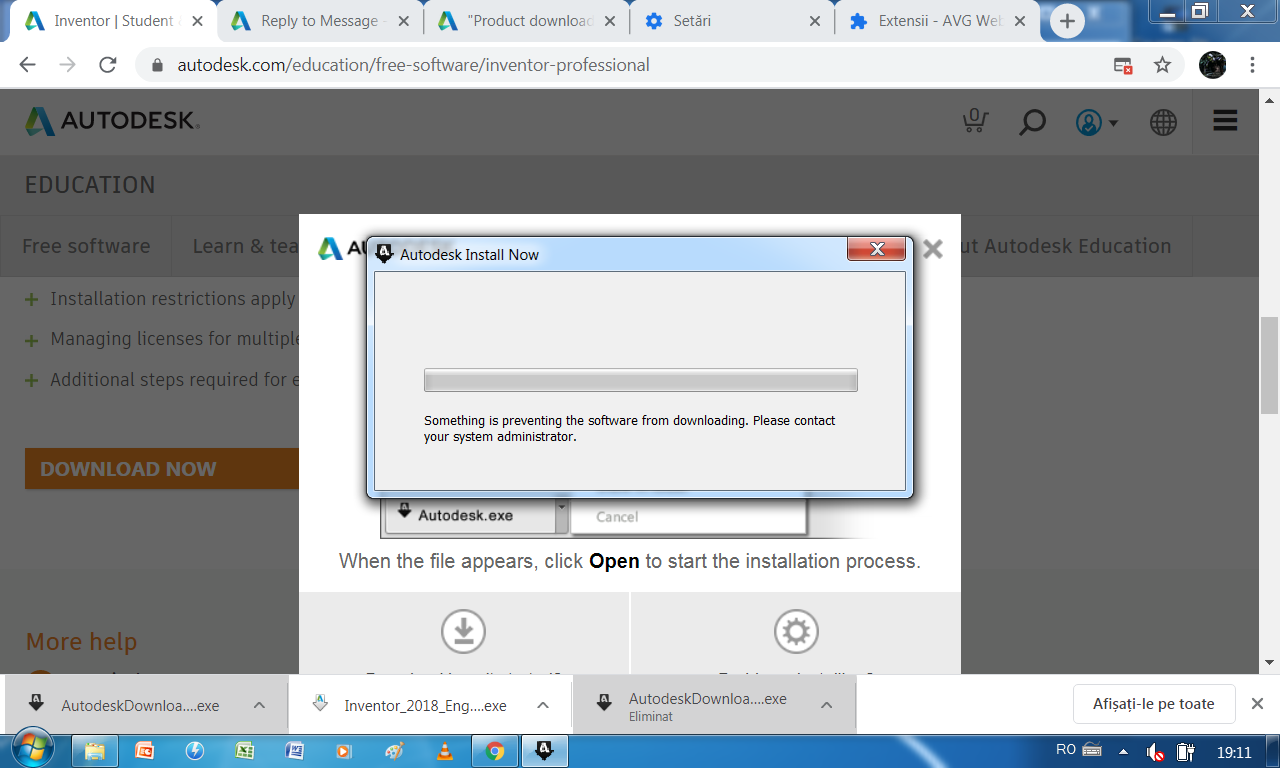Image resolution: width=1280 pixels, height=768 pixels.
Task: Click the blocked pop-up icon in address bar
Action: [x=1123, y=65]
